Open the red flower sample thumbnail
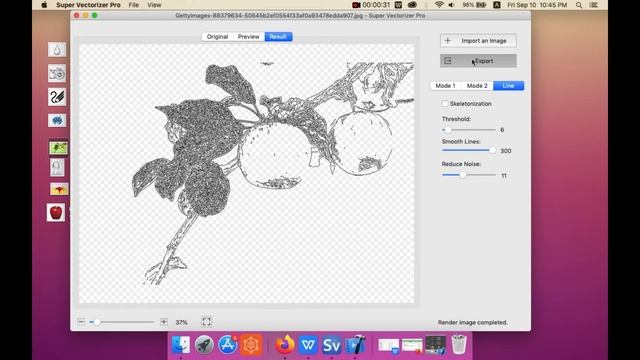Viewport: 640px width, 360px height. 59,189
